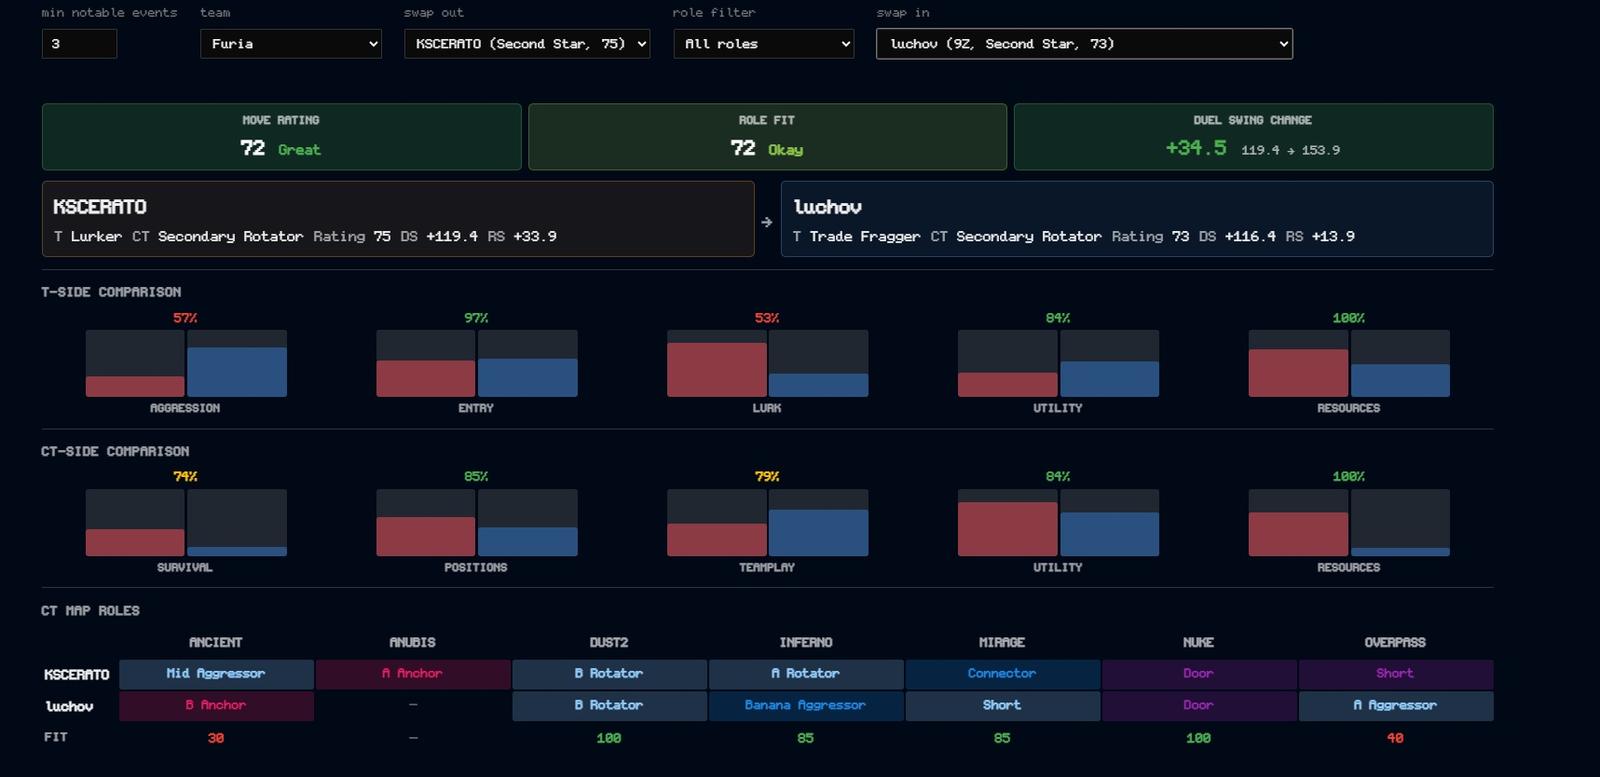Click the min notable events input field
This screenshot has width=1600, height=777.
point(79,44)
